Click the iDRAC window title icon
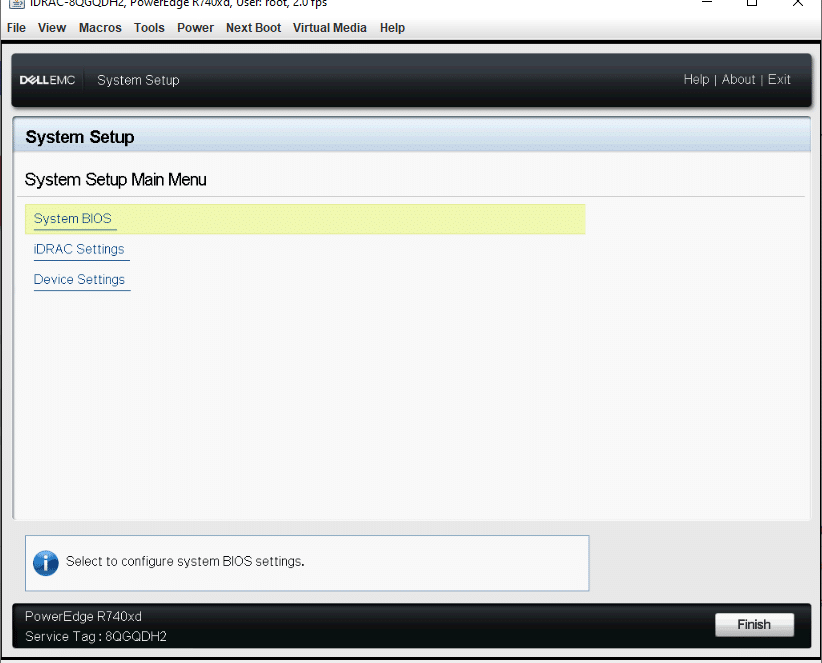 (17, 3)
